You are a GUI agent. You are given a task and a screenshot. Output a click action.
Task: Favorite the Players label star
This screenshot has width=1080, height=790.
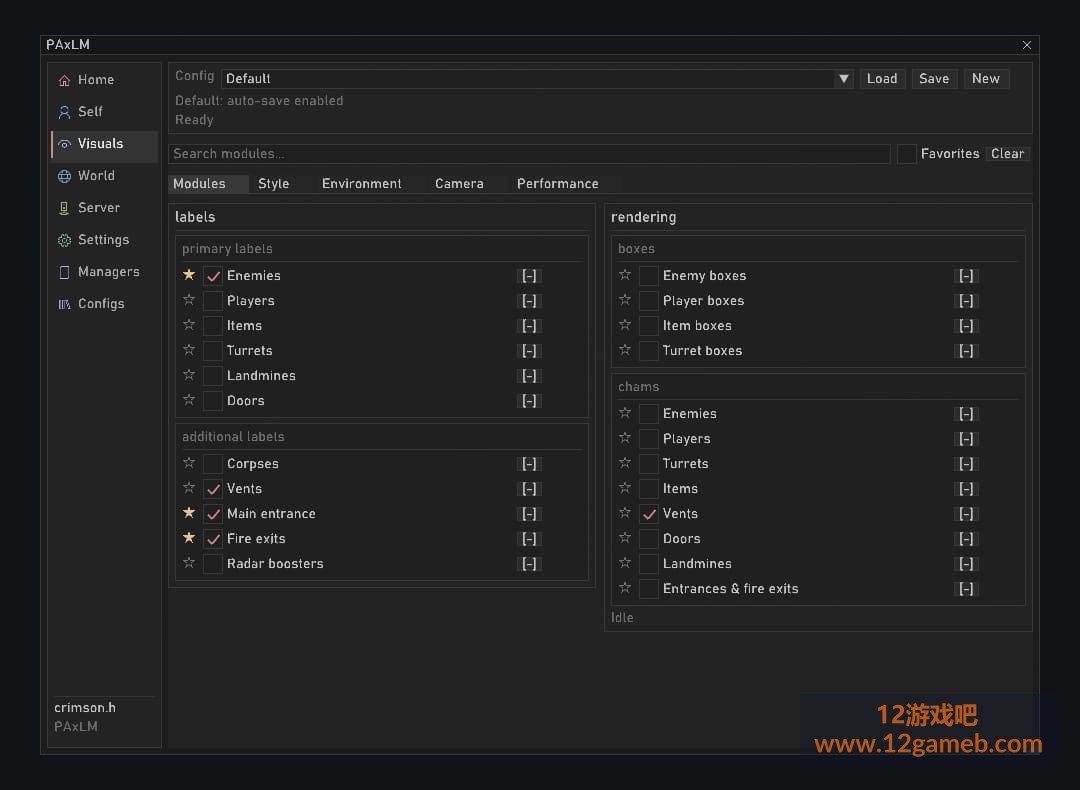(x=189, y=300)
